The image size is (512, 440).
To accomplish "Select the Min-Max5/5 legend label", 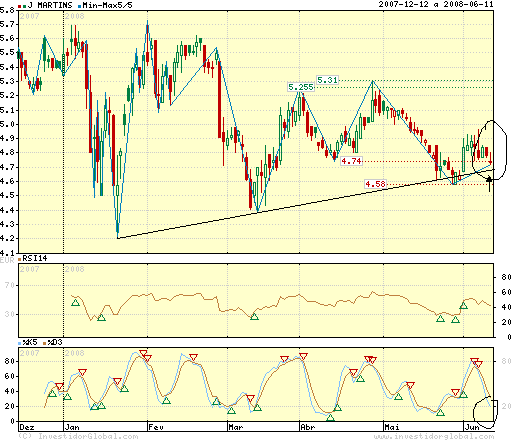I will [107, 5].
